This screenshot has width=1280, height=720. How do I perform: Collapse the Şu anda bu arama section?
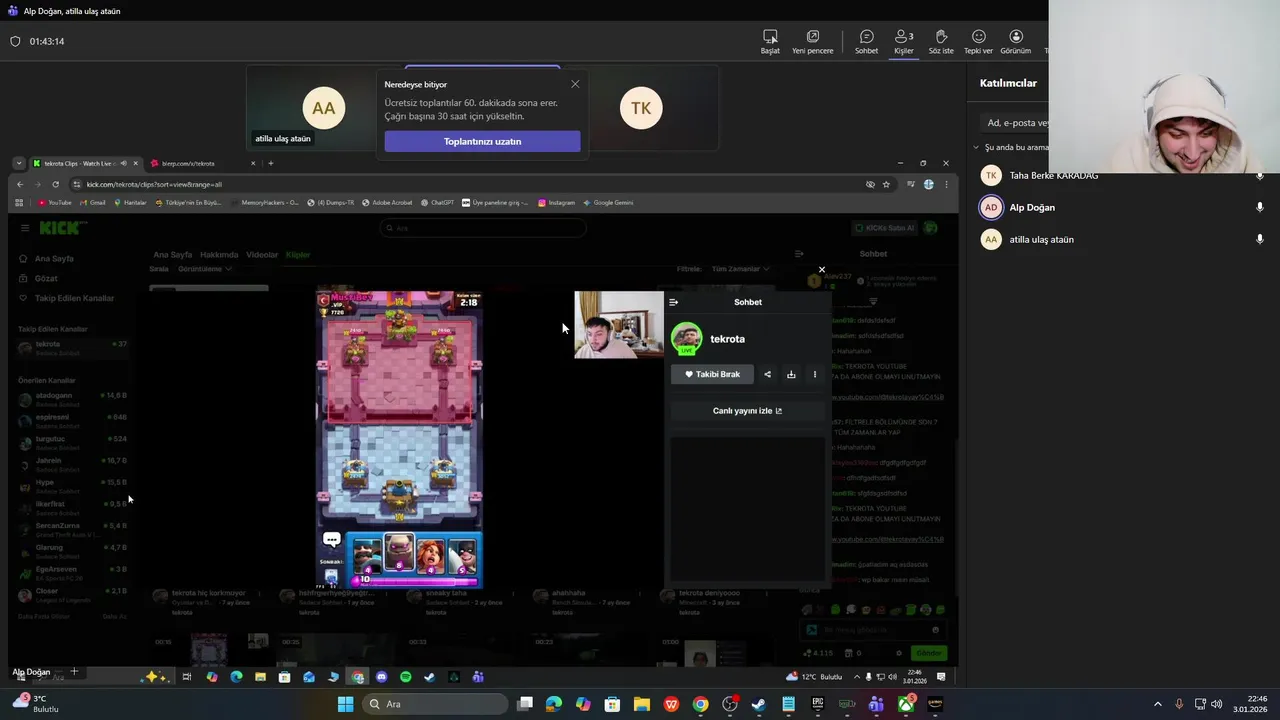(x=976, y=147)
